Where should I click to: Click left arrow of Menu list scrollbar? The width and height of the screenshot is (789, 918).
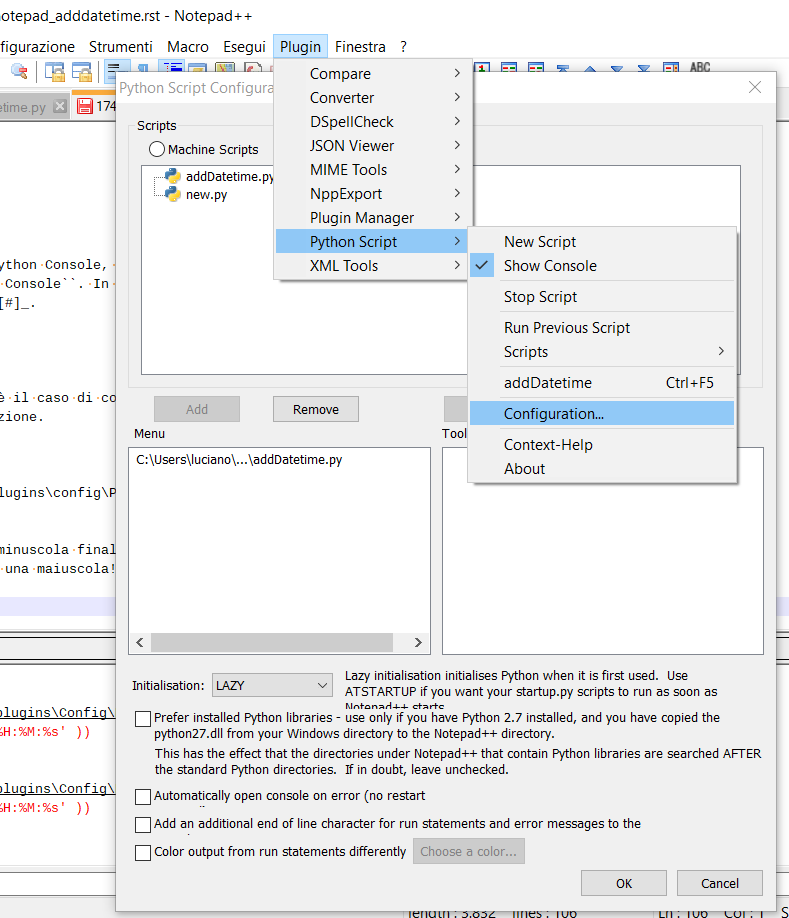point(140,642)
